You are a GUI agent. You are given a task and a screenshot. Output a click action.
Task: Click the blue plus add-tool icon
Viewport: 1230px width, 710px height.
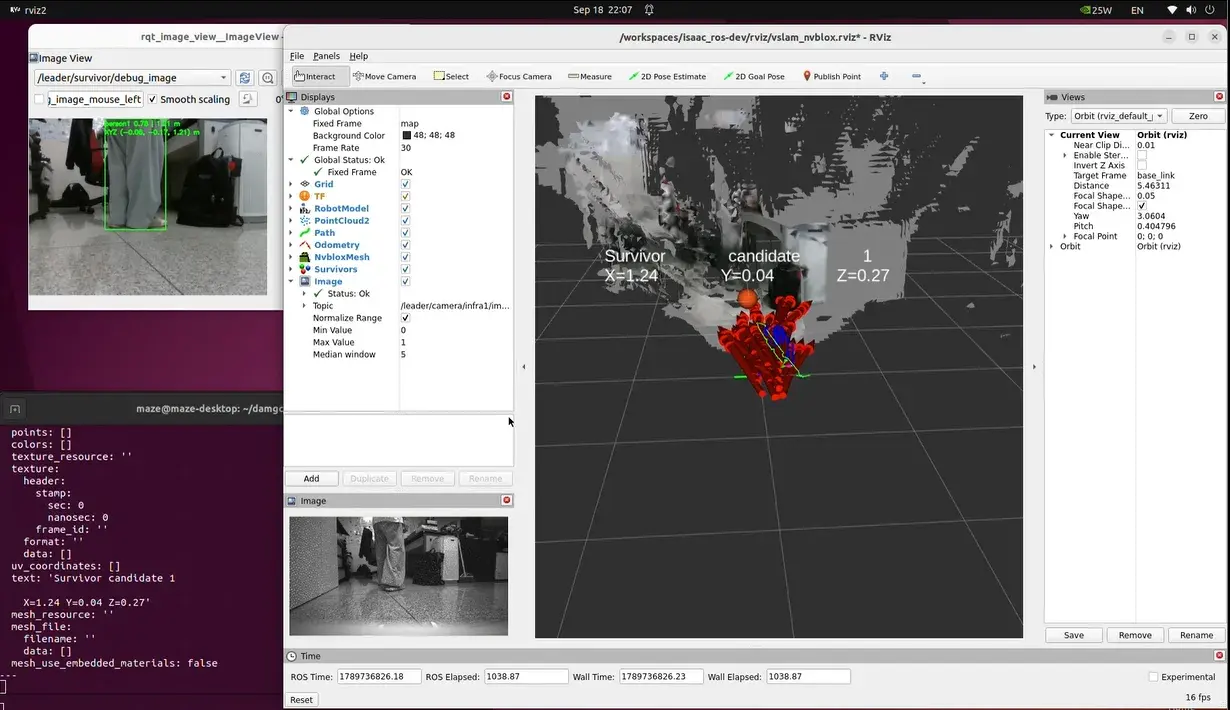click(884, 76)
